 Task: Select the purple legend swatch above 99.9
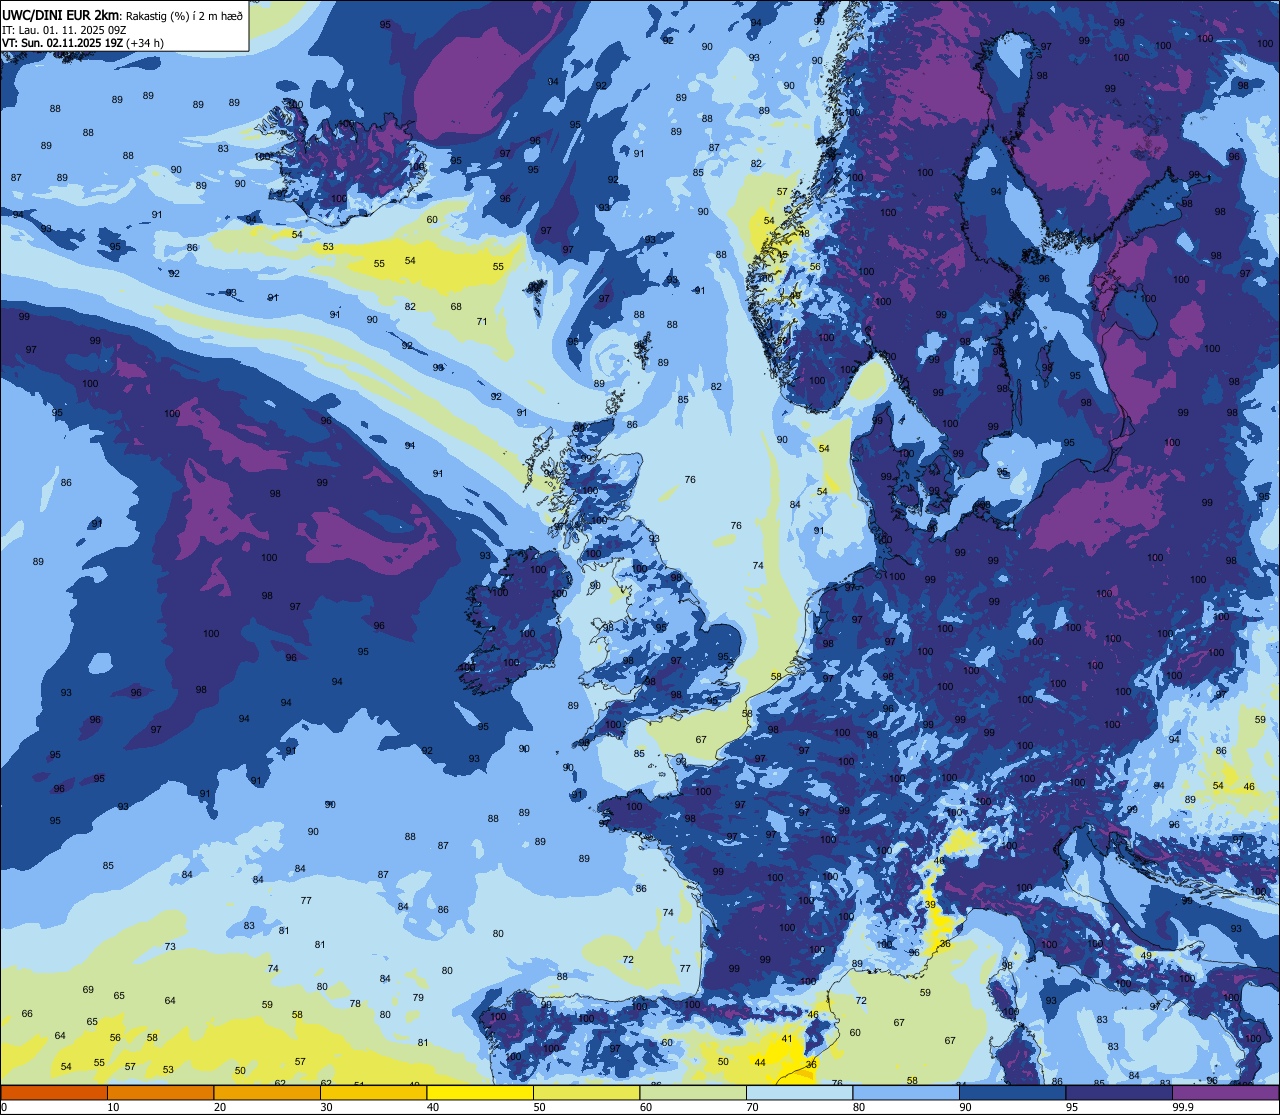pos(1225,1092)
